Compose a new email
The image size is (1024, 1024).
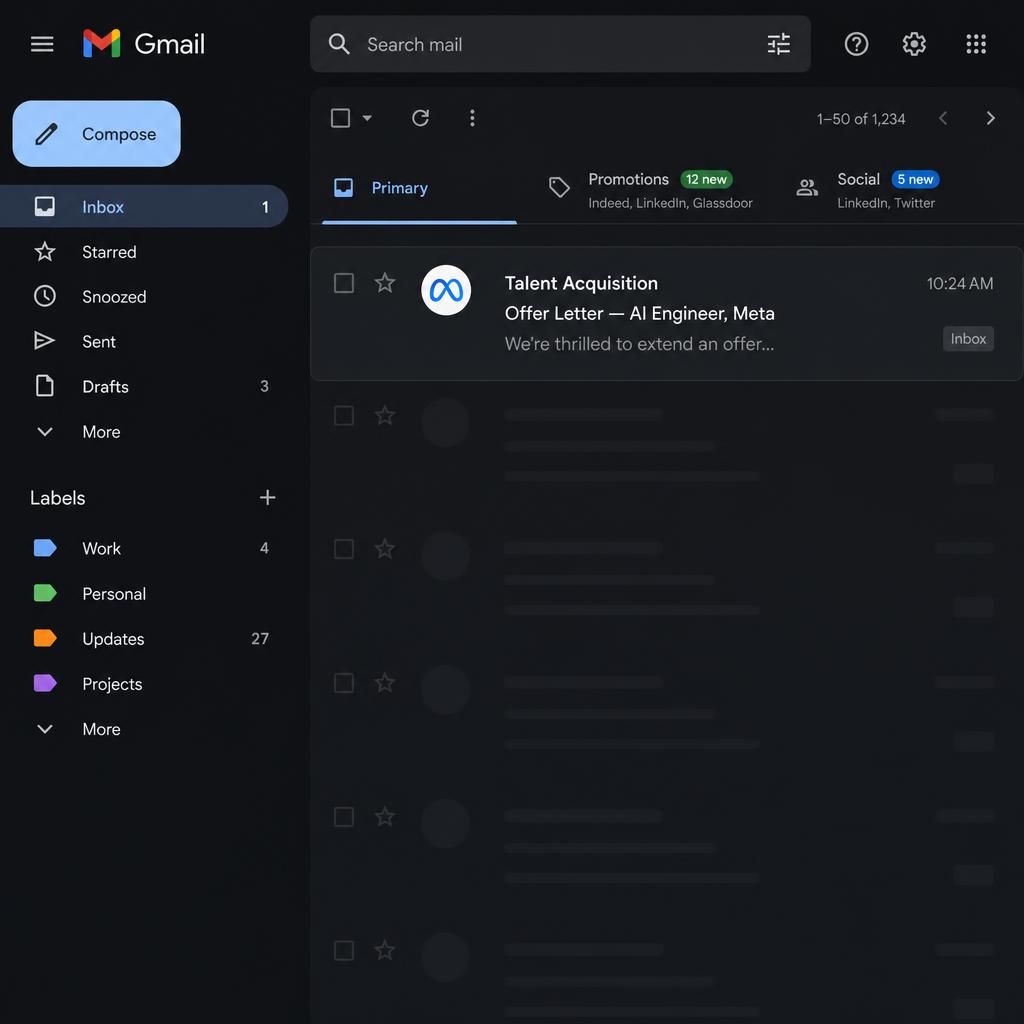point(97,133)
